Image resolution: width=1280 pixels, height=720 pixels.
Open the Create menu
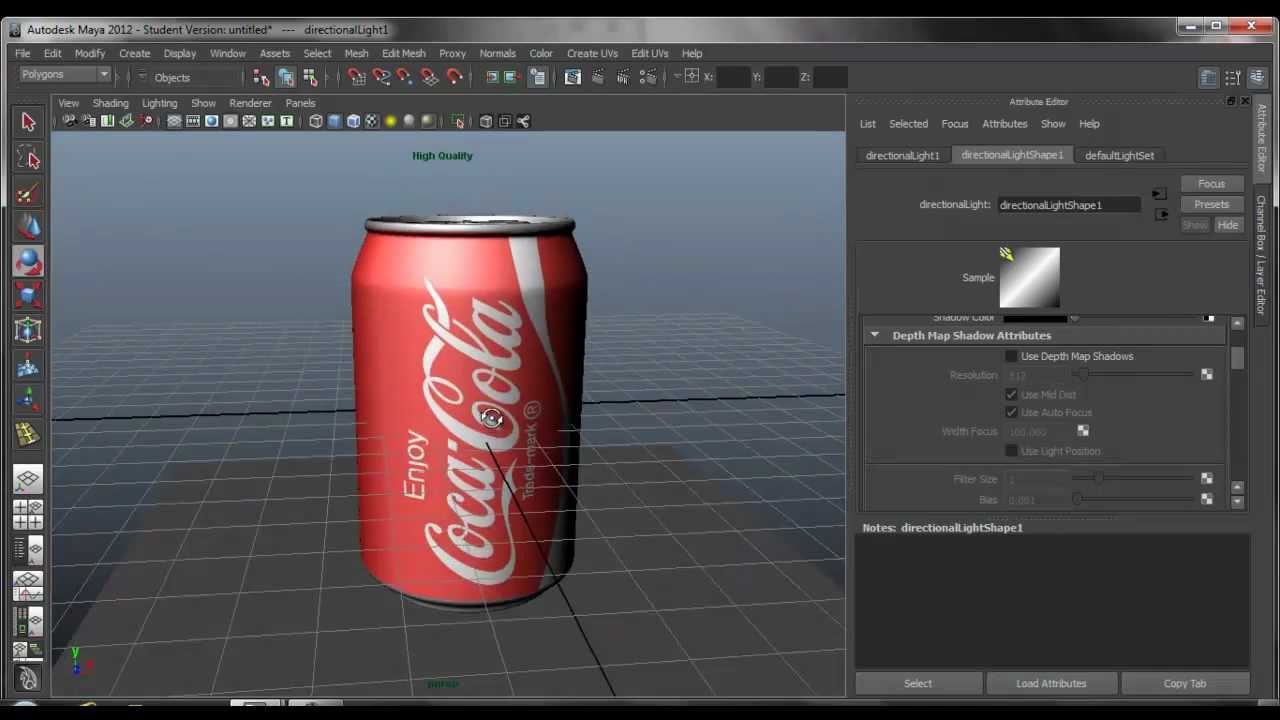point(134,53)
